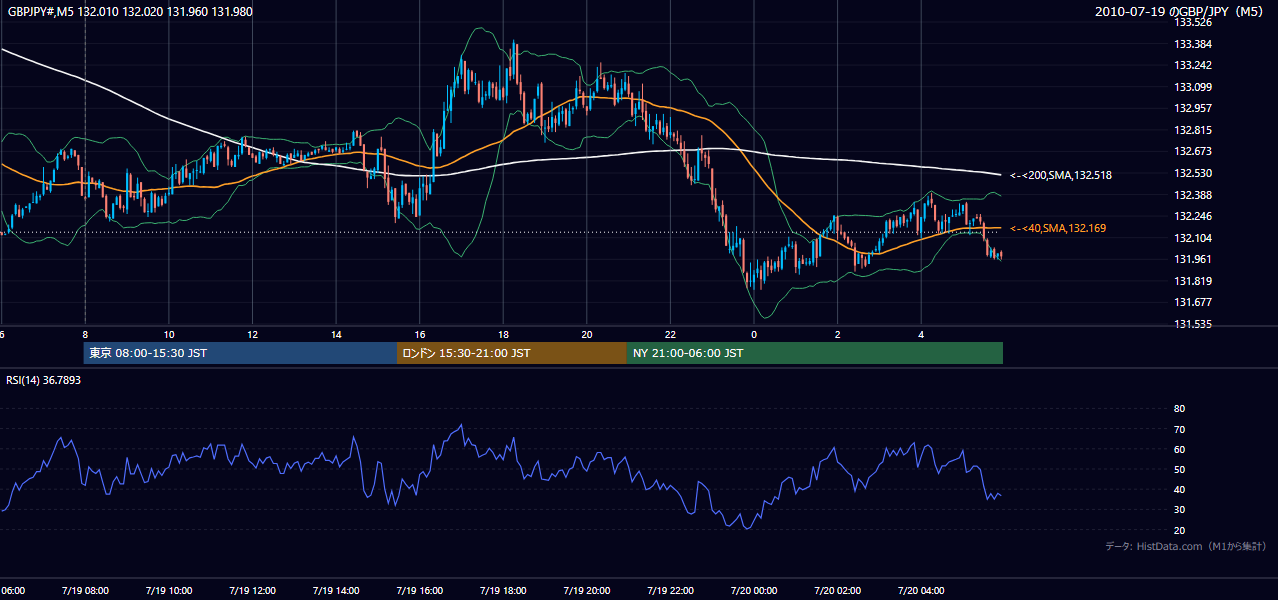The height and width of the screenshot is (600, 1278).
Task: Click the HistData.com data source credit
Action: pyautogui.click(x=1186, y=546)
